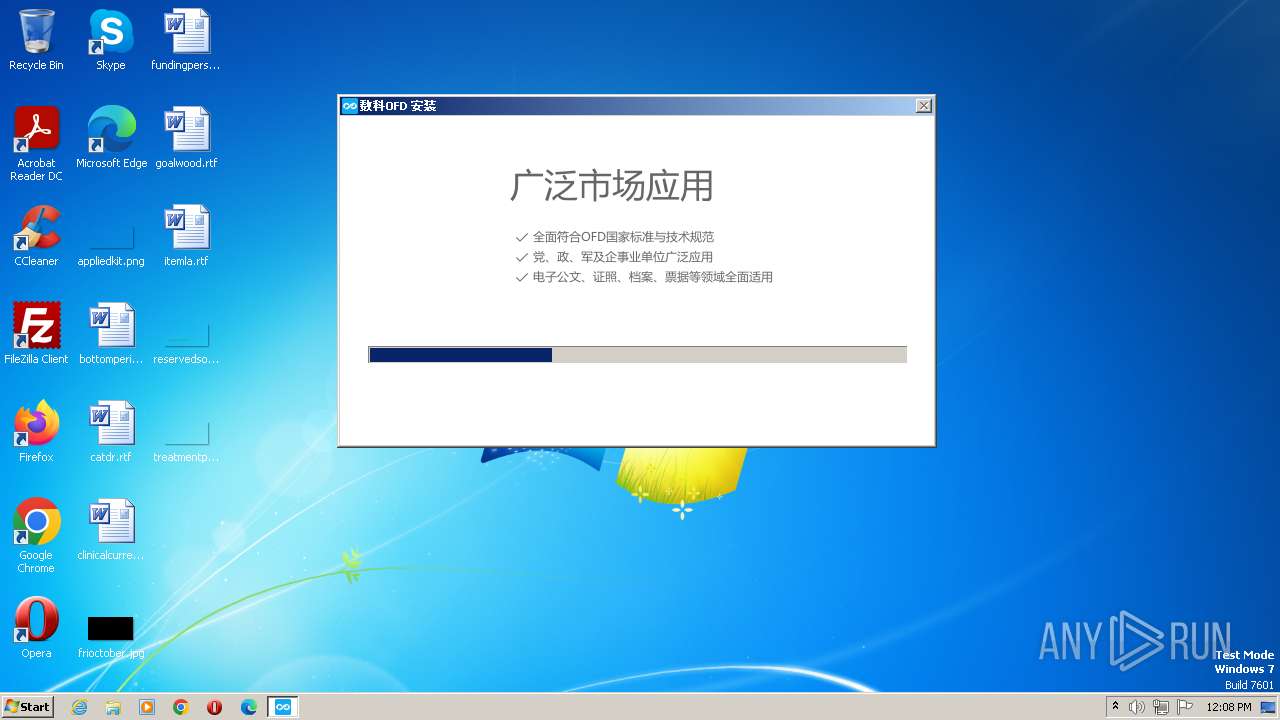1280x720 pixels.
Task: Select itemla.rtf document
Action: click(186, 236)
